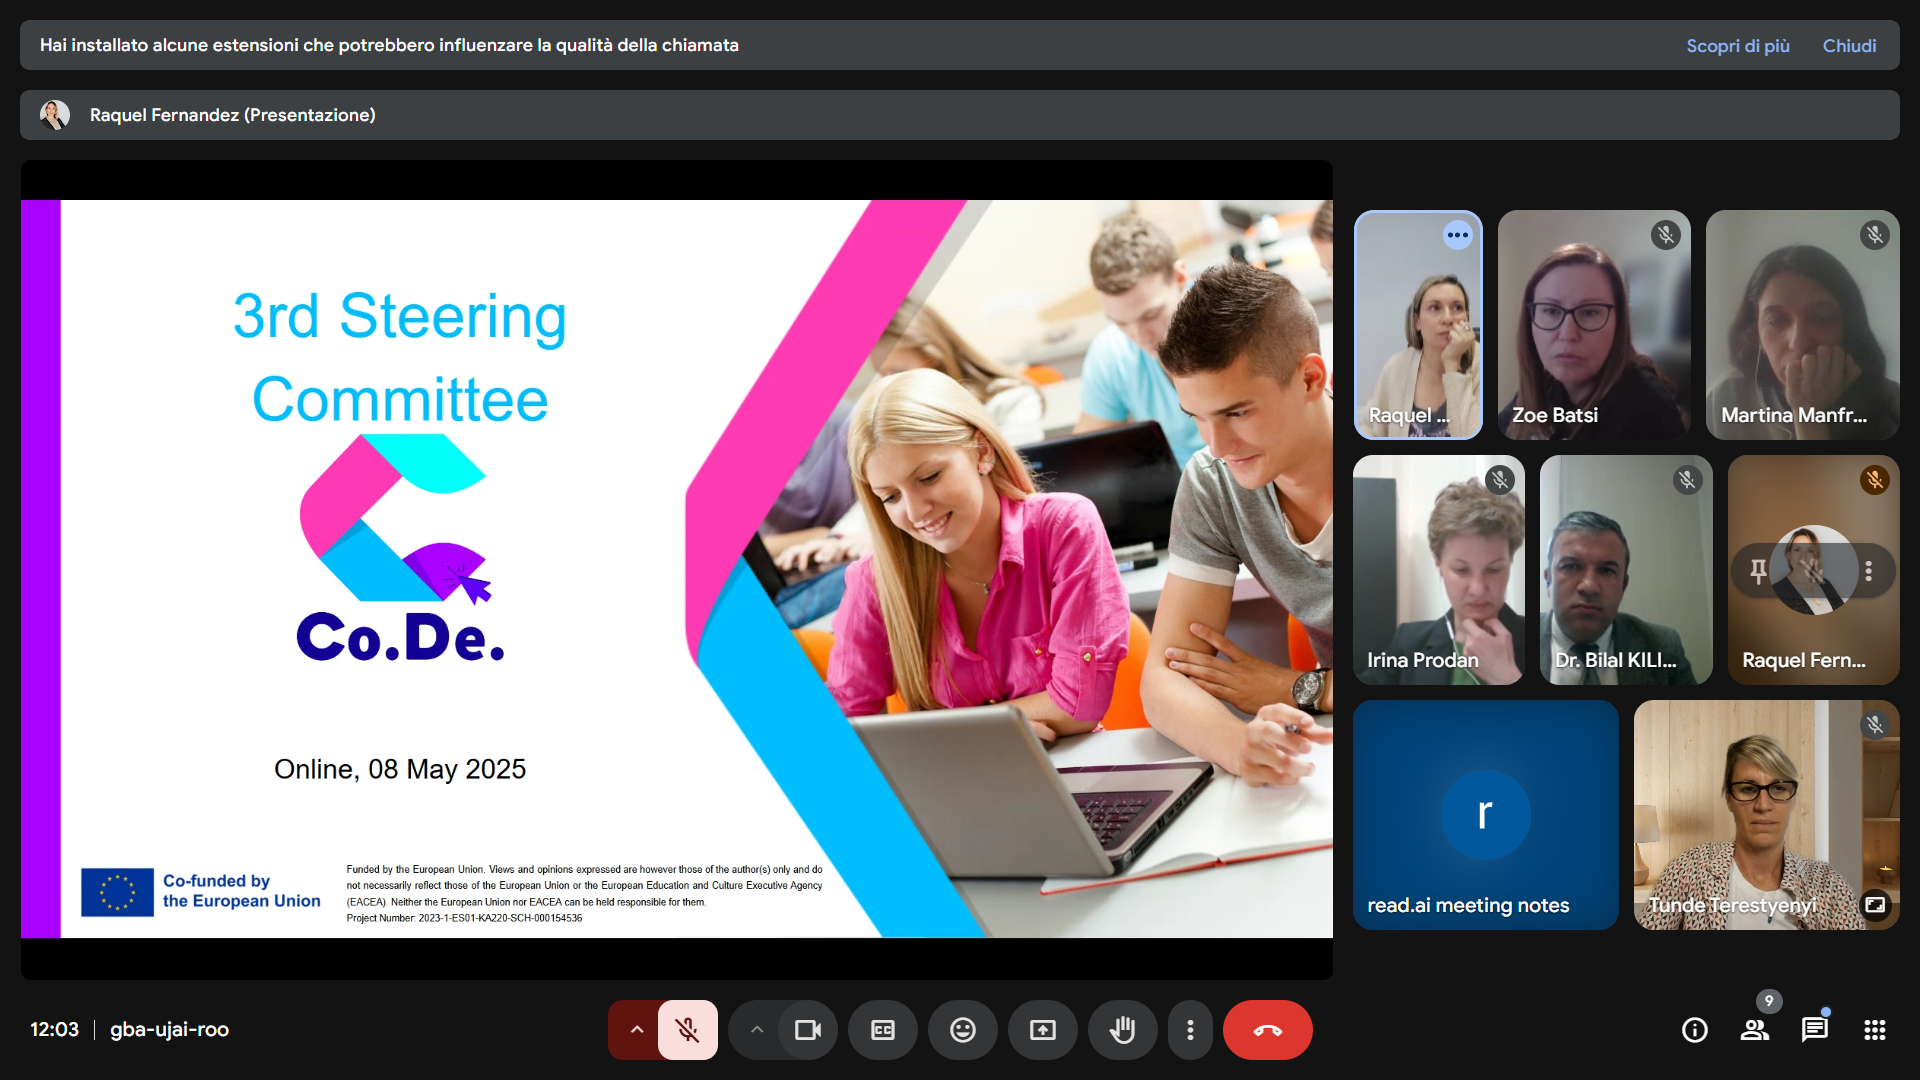
Task: Open picture-in-picture icon on Tunde Terestyenyi tile
Action: (1874, 905)
